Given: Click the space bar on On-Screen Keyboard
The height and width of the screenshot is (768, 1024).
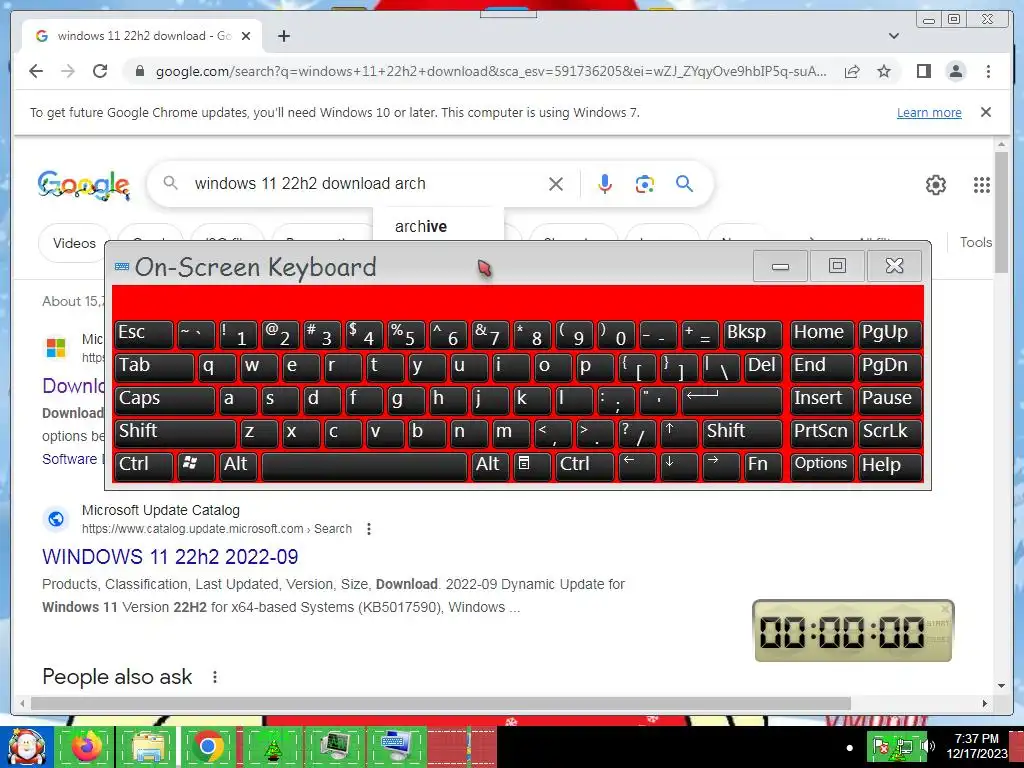Looking at the screenshot, I should (x=364, y=465).
